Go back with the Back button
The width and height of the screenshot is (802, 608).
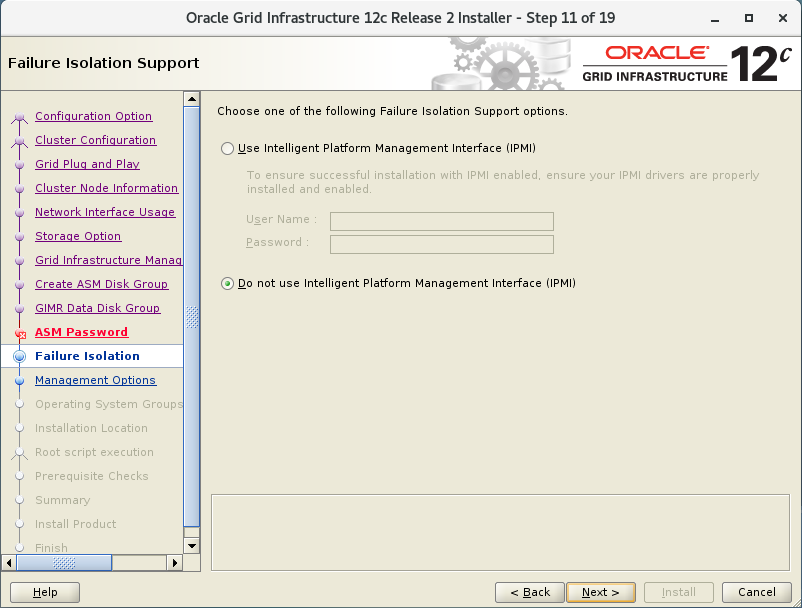530,592
